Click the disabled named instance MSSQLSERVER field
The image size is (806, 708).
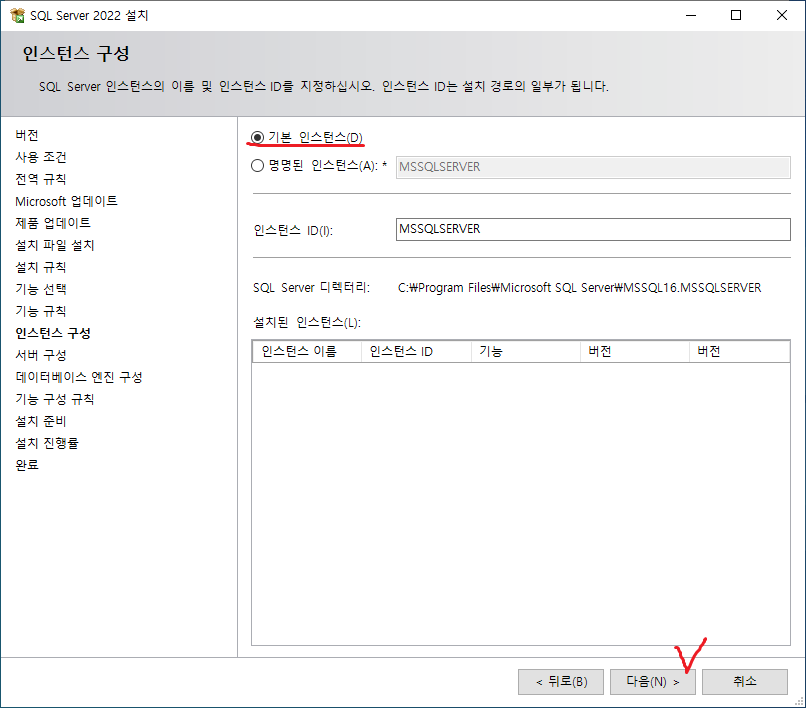tap(593, 167)
